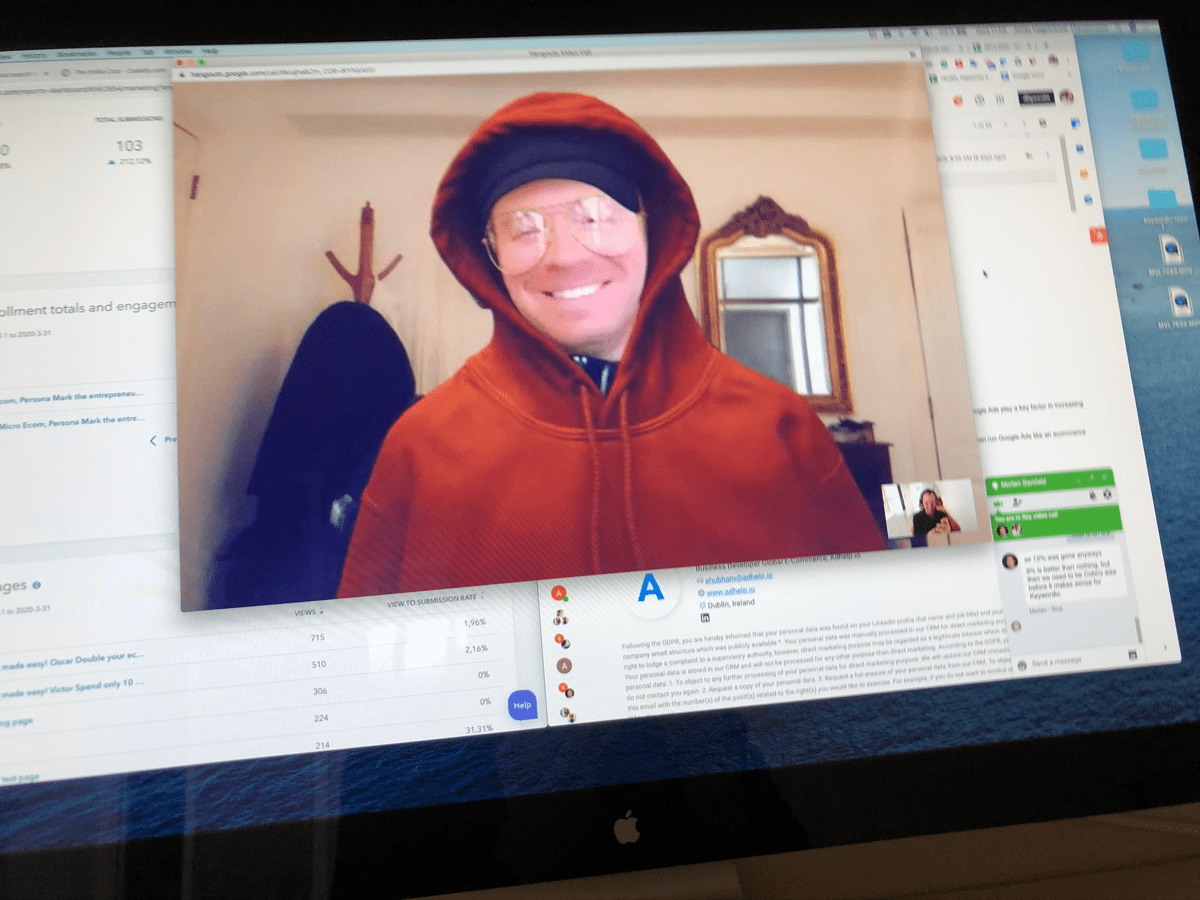Open the top folder on the desktop

tap(1136, 50)
